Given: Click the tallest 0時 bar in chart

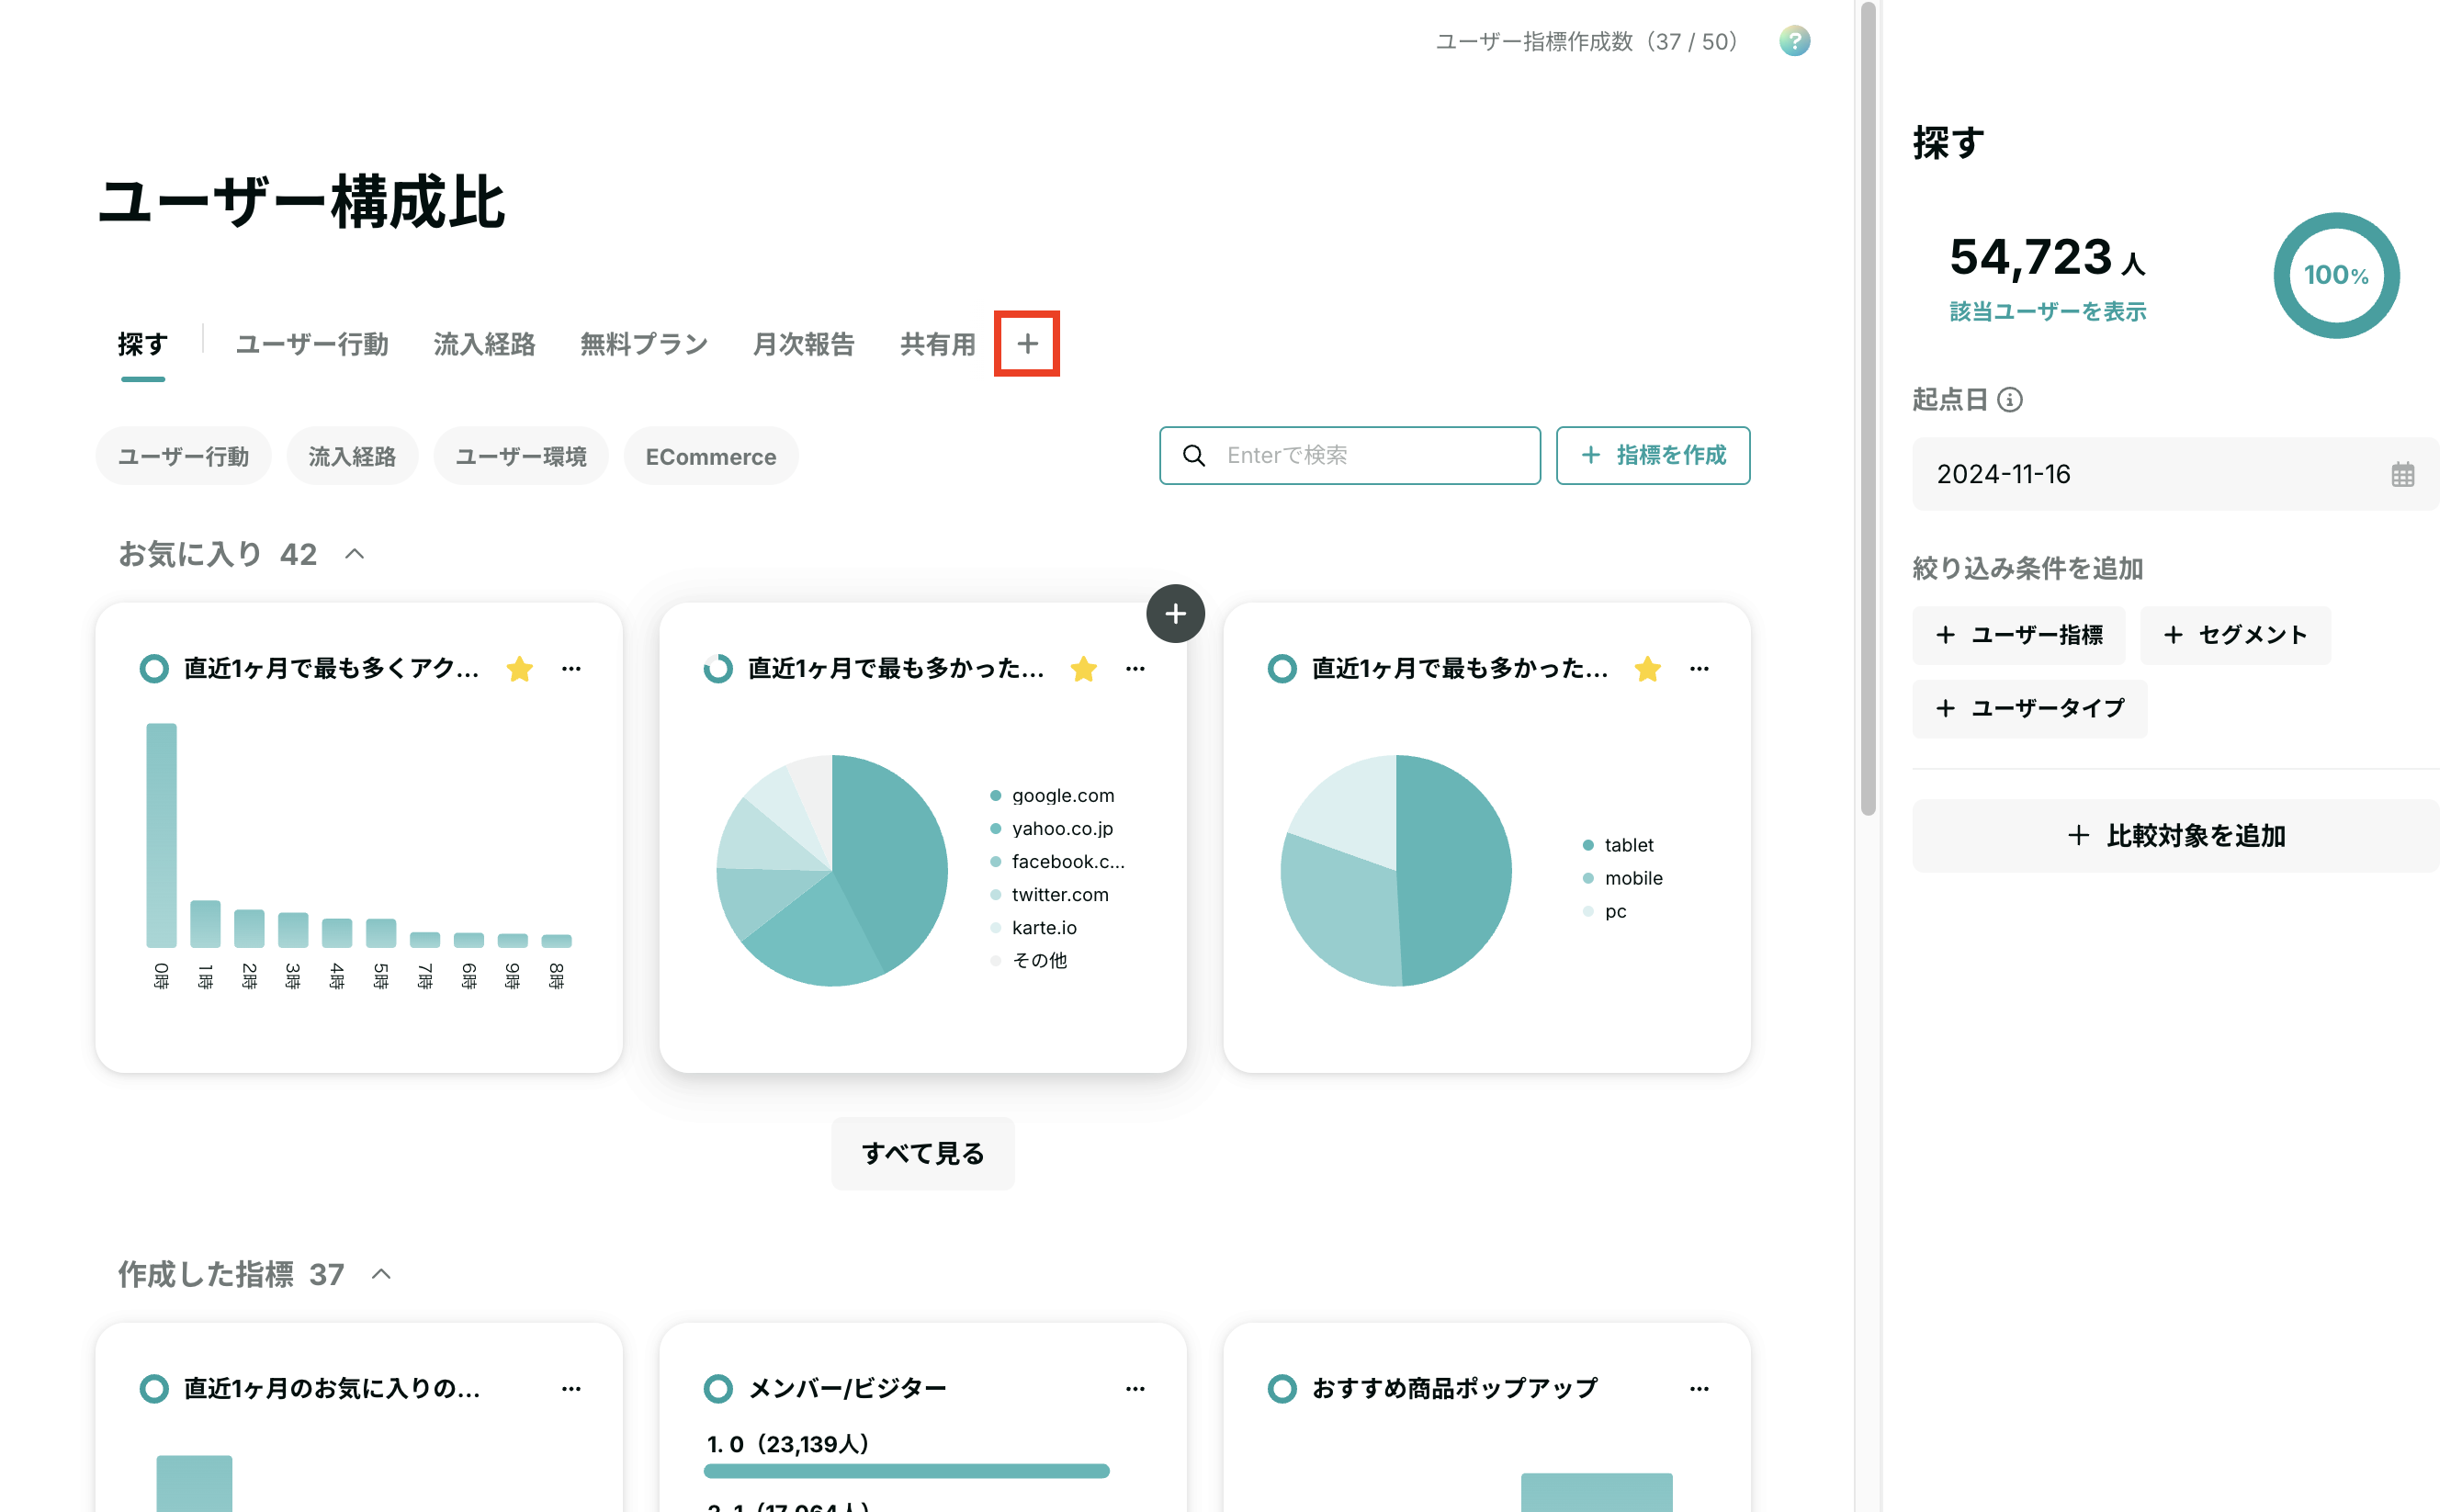Looking at the screenshot, I should 161,835.
